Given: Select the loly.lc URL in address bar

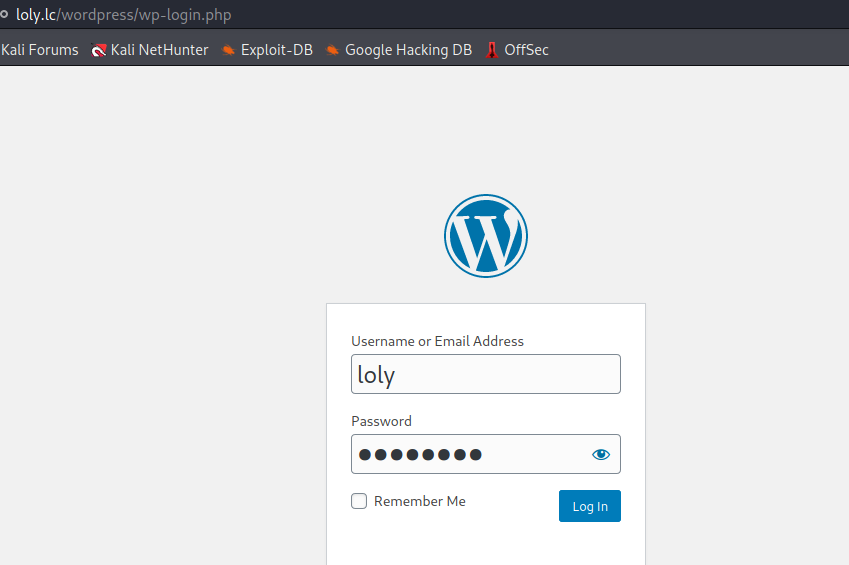Looking at the screenshot, I should coord(123,15).
